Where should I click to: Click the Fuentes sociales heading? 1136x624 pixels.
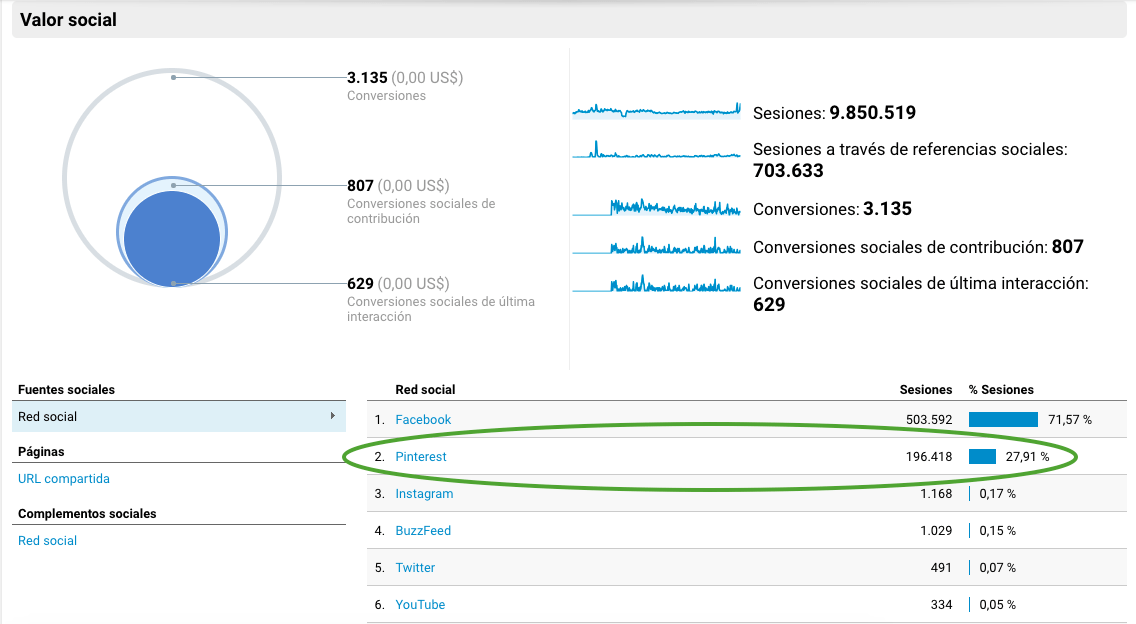[x=66, y=389]
